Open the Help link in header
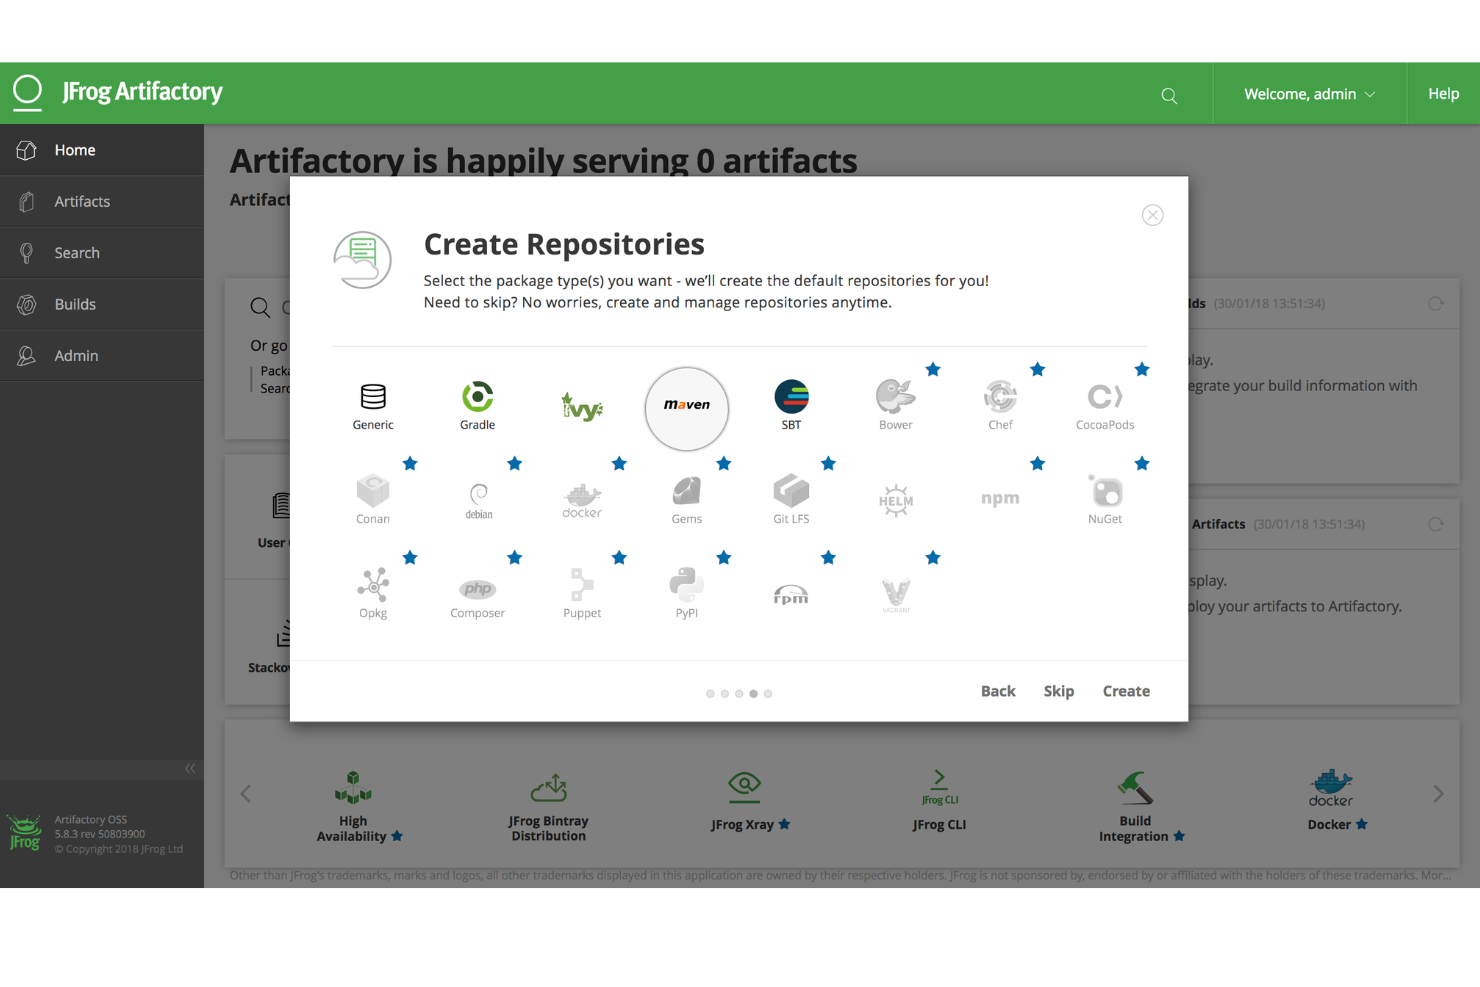This screenshot has height=987, width=1480. pyautogui.click(x=1443, y=94)
